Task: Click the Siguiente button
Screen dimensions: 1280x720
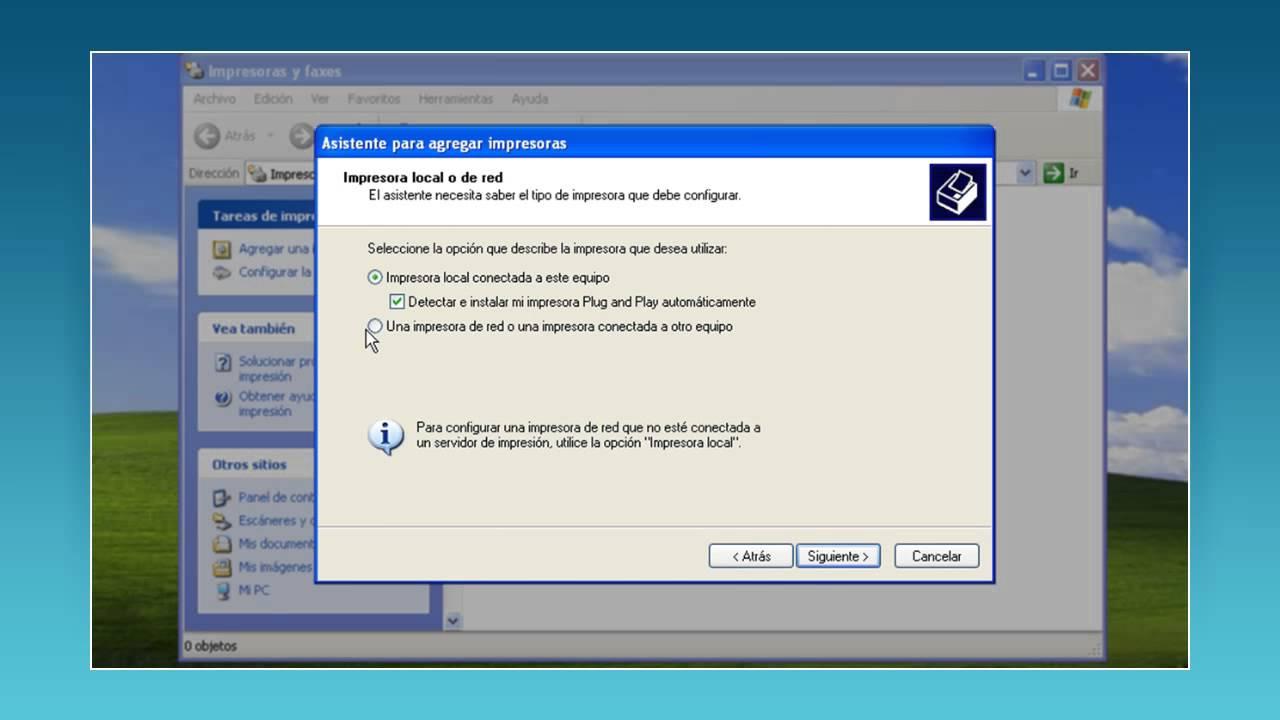Action: click(838, 556)
